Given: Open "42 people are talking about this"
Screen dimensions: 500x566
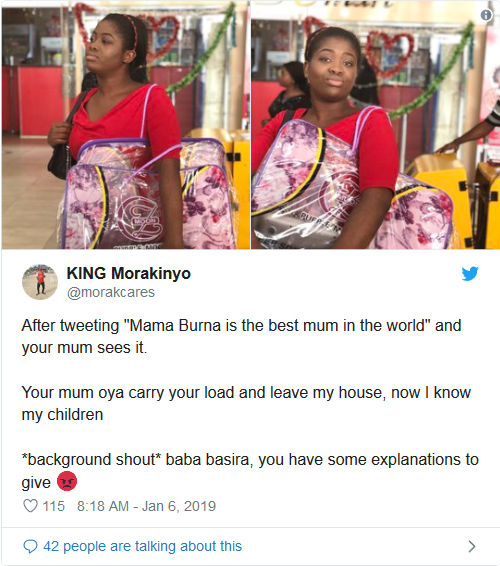Looking at the screenshot, I should pyautogui.click(x=143, y=546).
